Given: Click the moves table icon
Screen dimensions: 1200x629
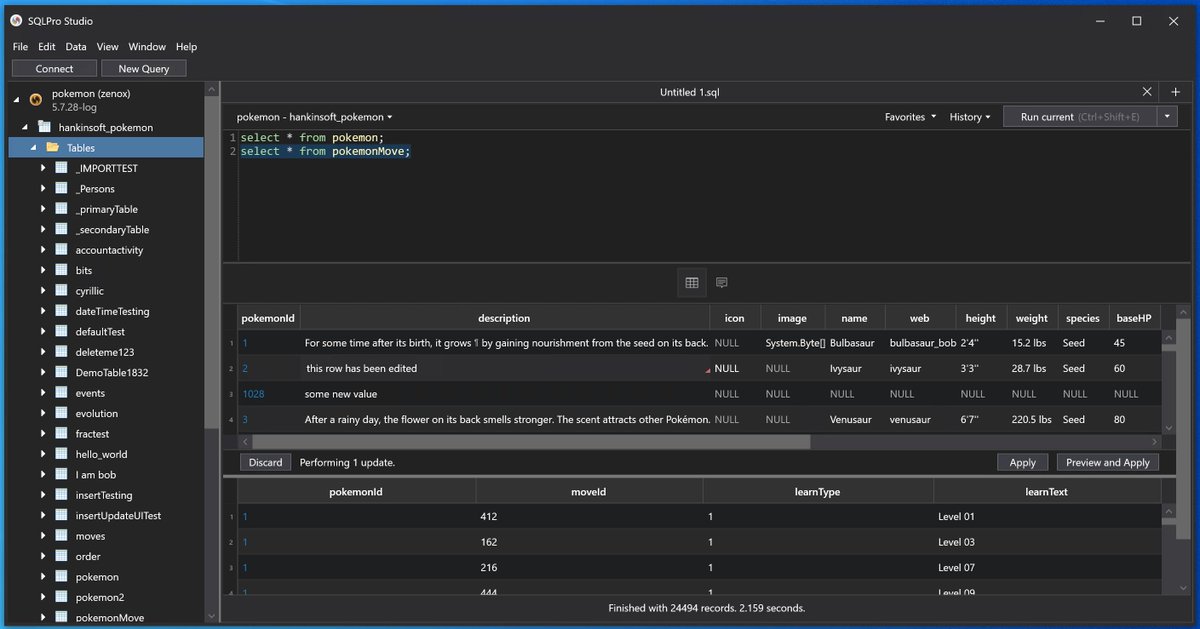Looking at the screenshot, I should (61, 536).
